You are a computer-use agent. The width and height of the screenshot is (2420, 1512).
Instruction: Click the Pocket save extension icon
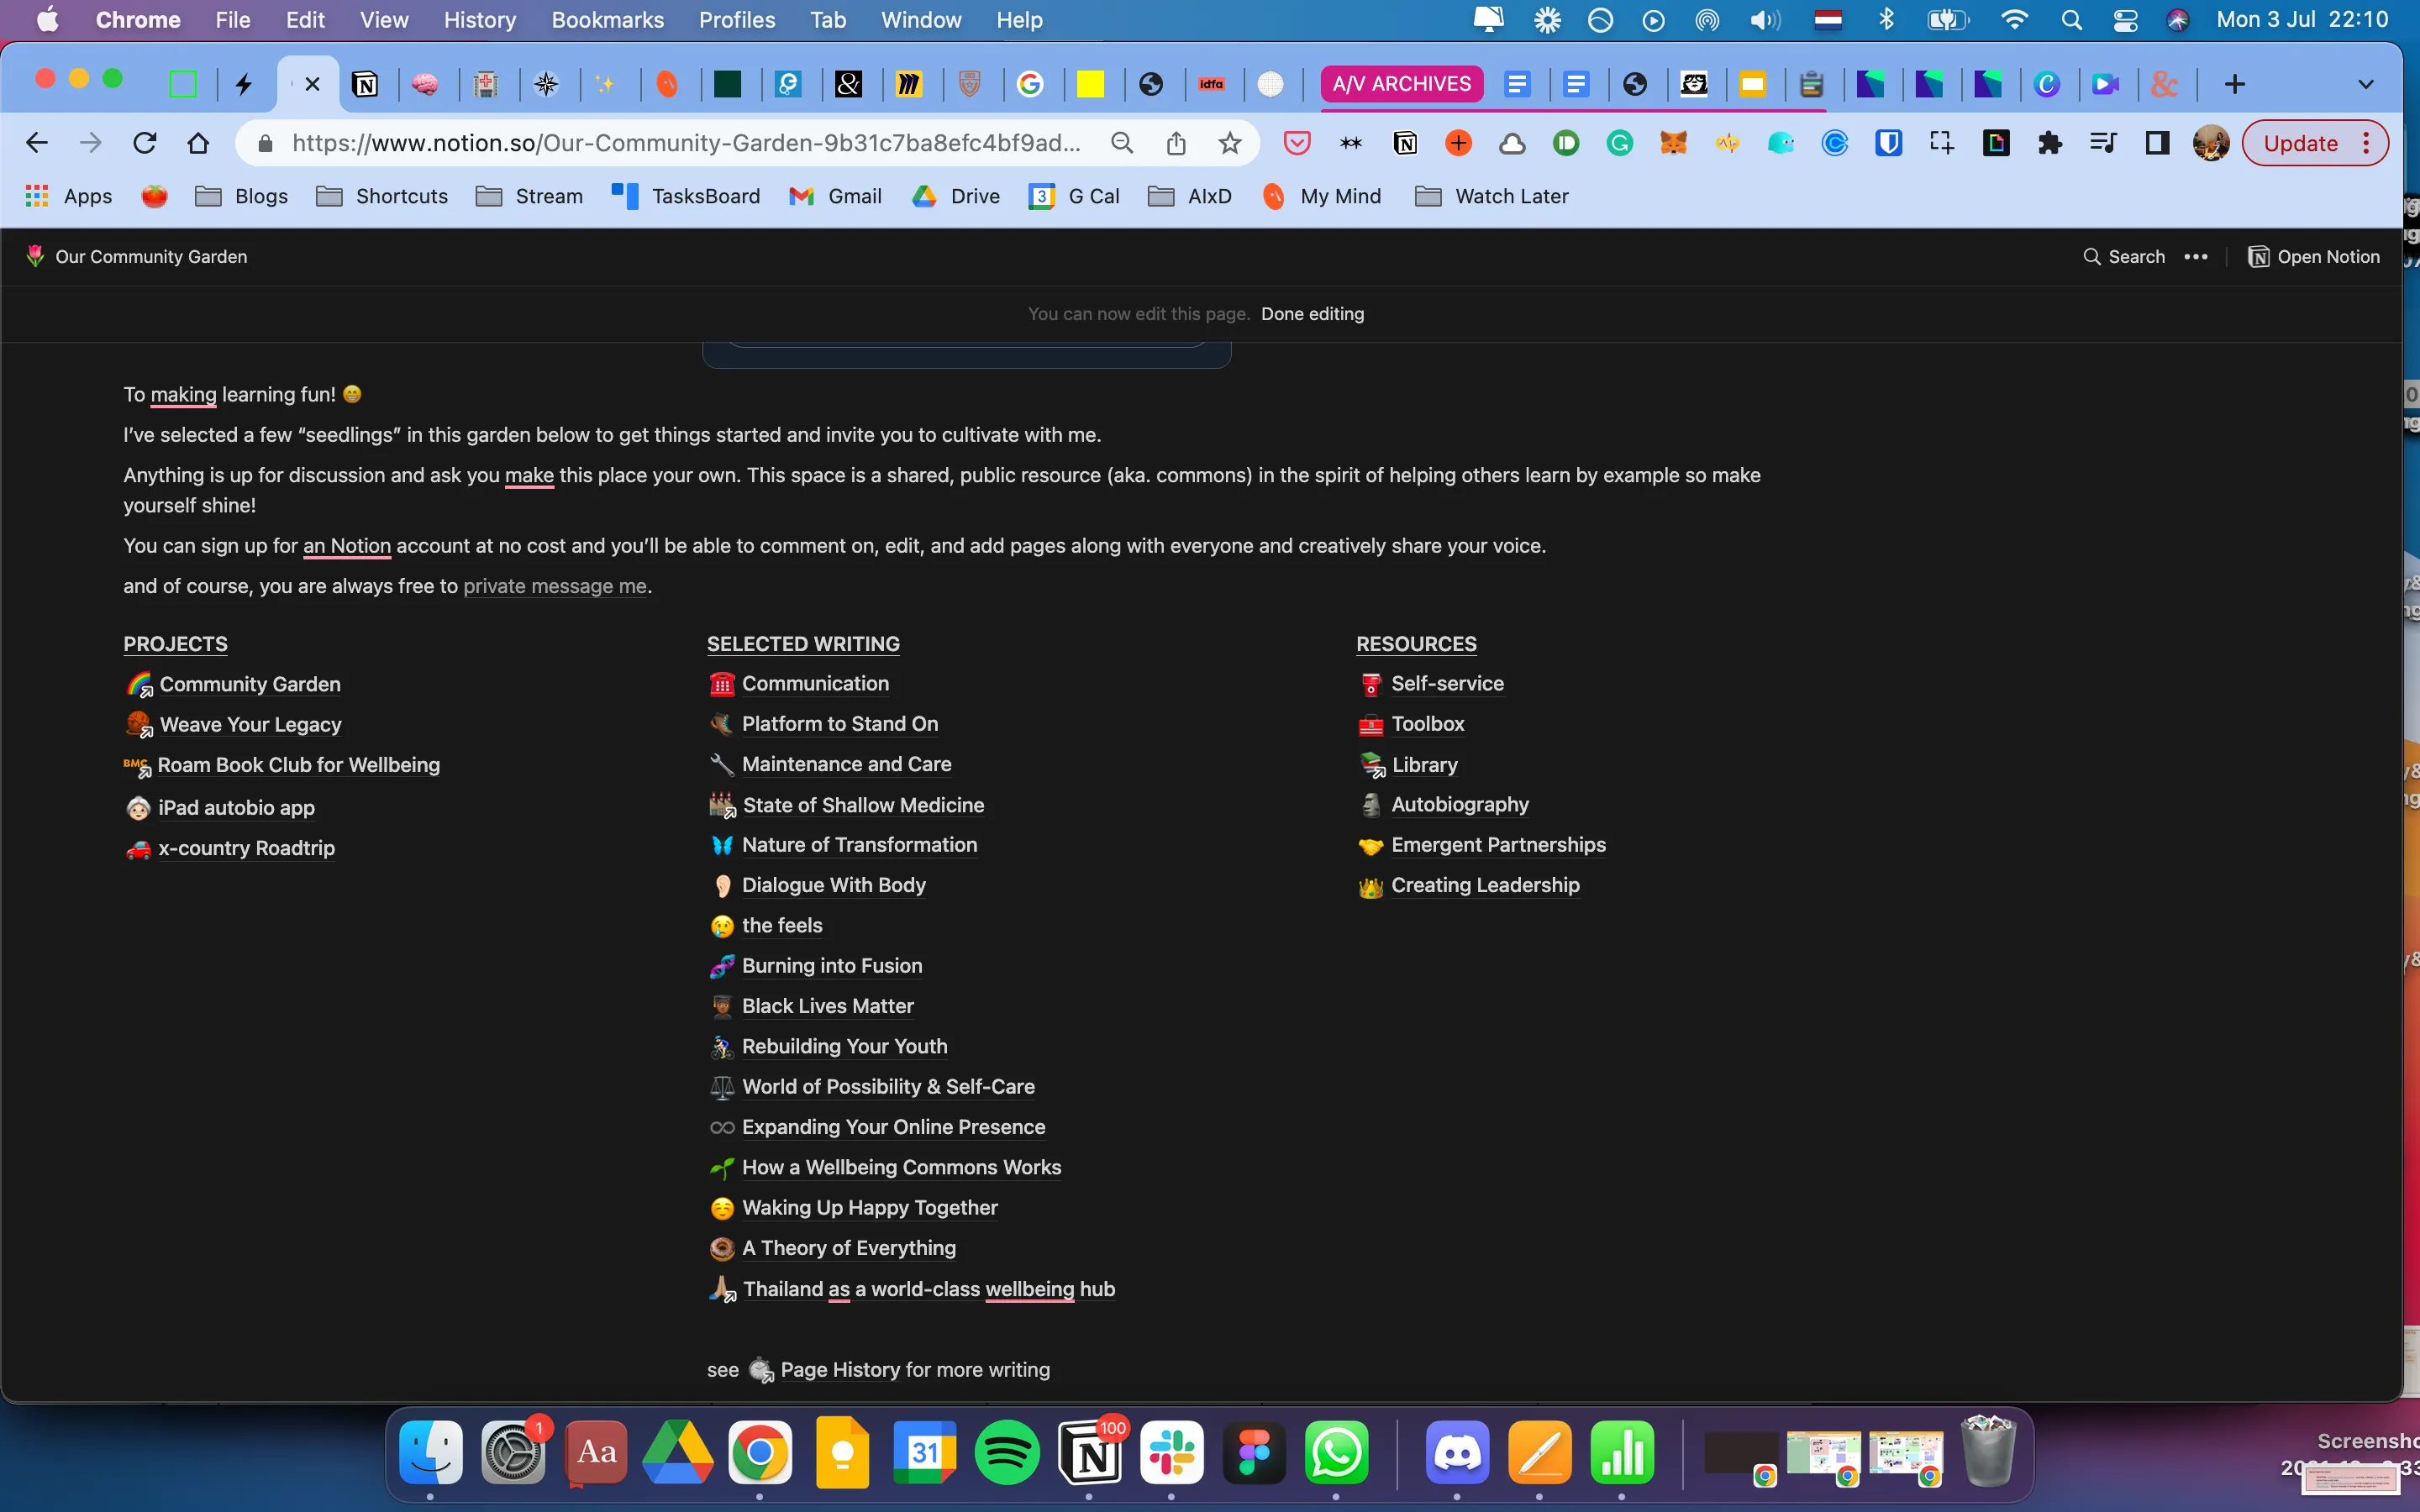coord(1297,143)
